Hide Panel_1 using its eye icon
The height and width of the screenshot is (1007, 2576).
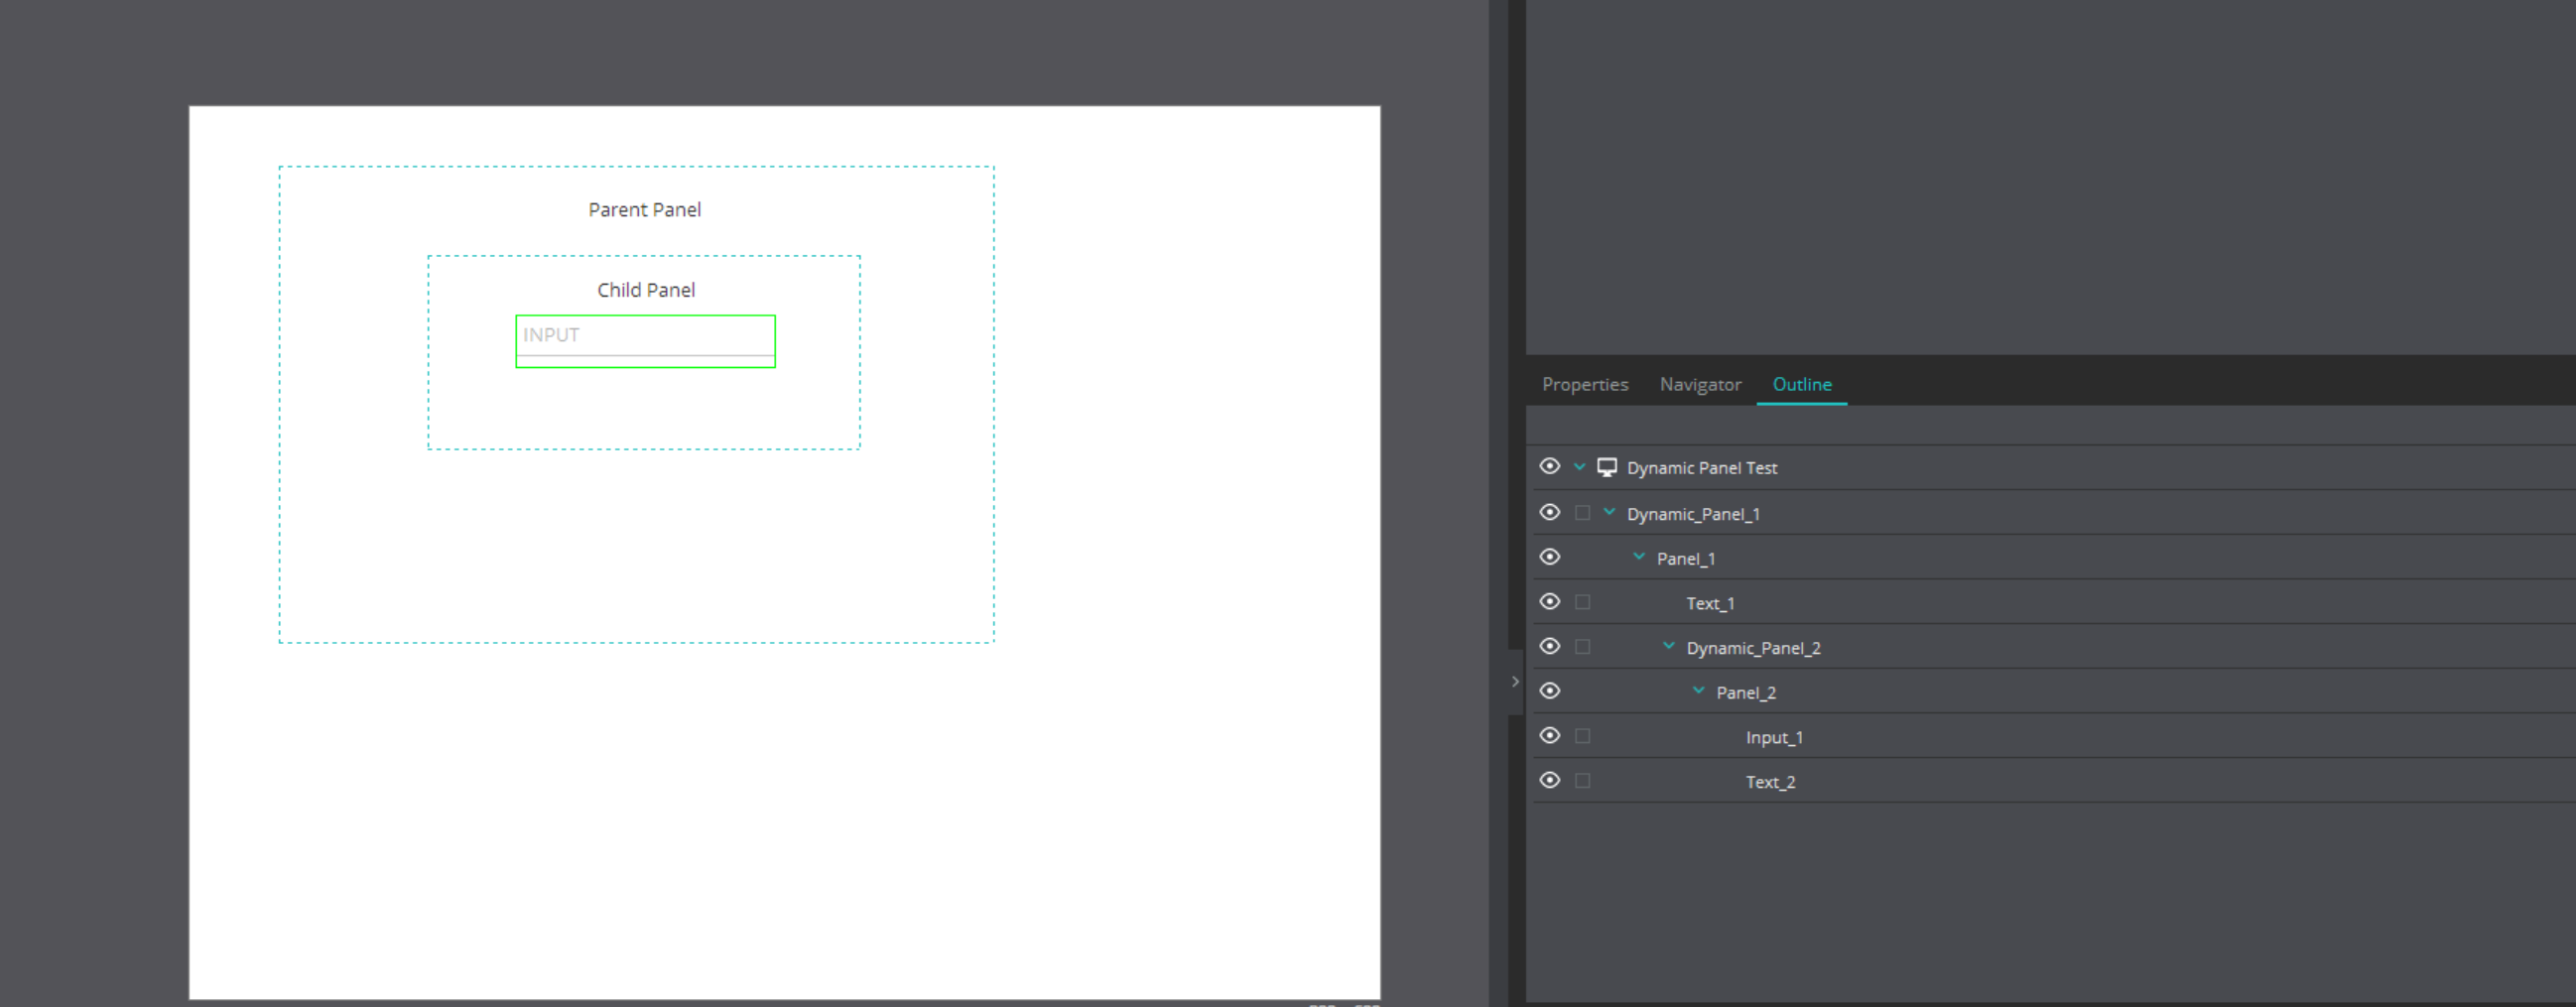[x=1549, y=557]
